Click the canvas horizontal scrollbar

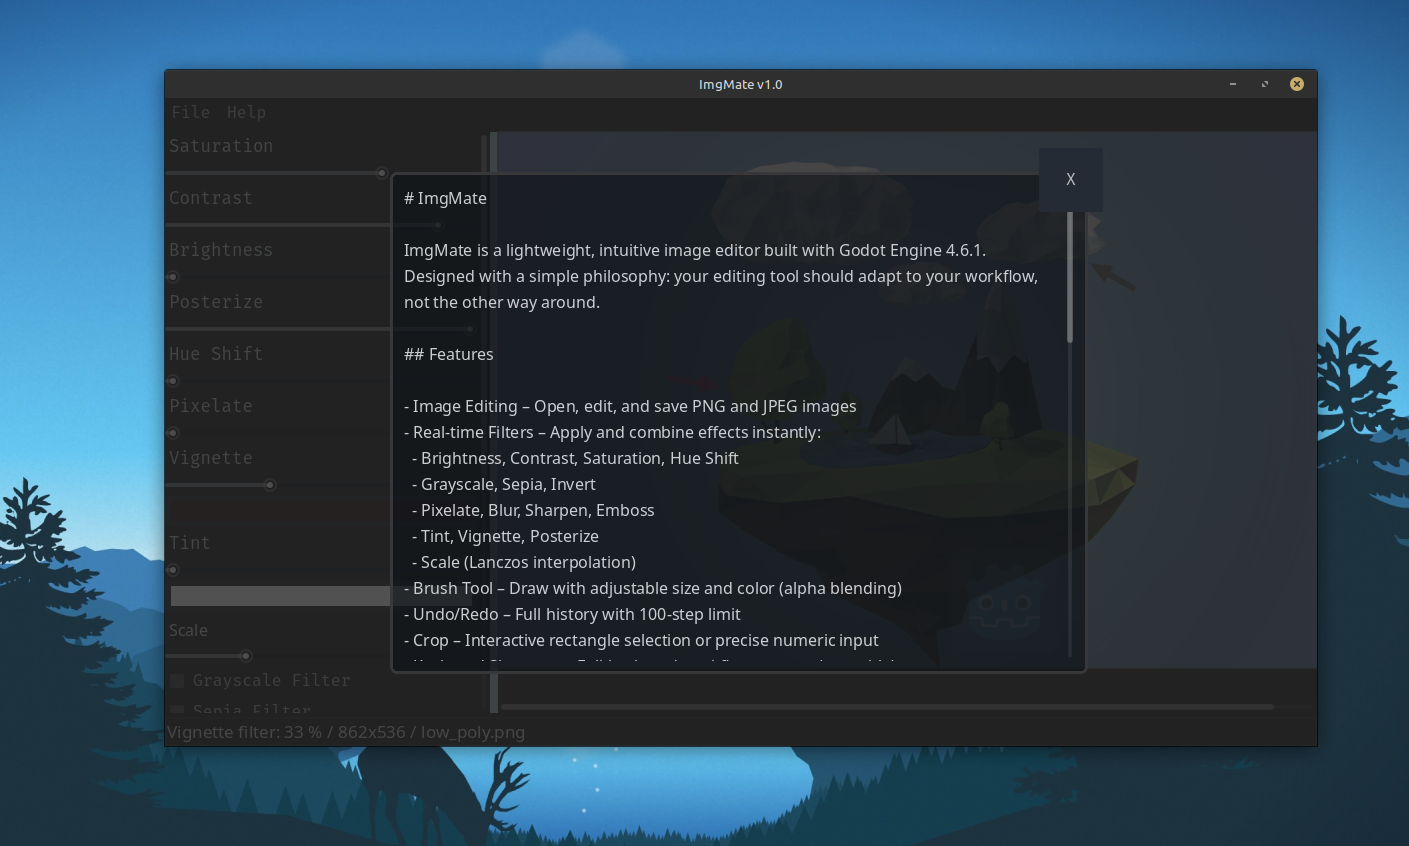(887, 707)
